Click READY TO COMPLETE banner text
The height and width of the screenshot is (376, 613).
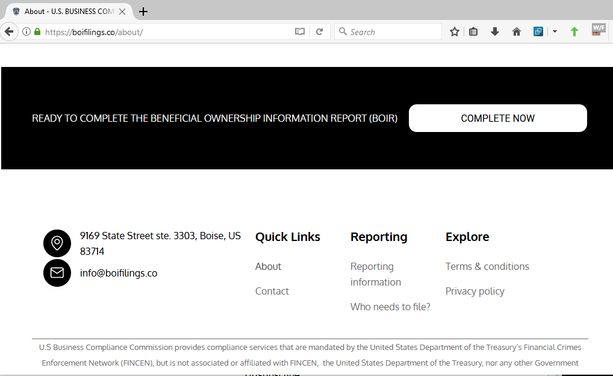point(215,118)
